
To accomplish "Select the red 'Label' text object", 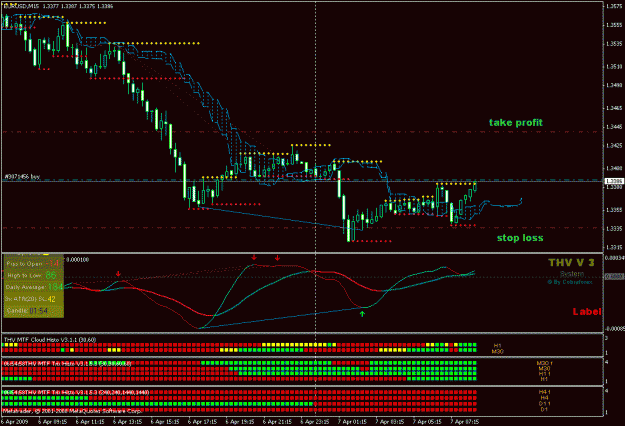I will point(586,312).
